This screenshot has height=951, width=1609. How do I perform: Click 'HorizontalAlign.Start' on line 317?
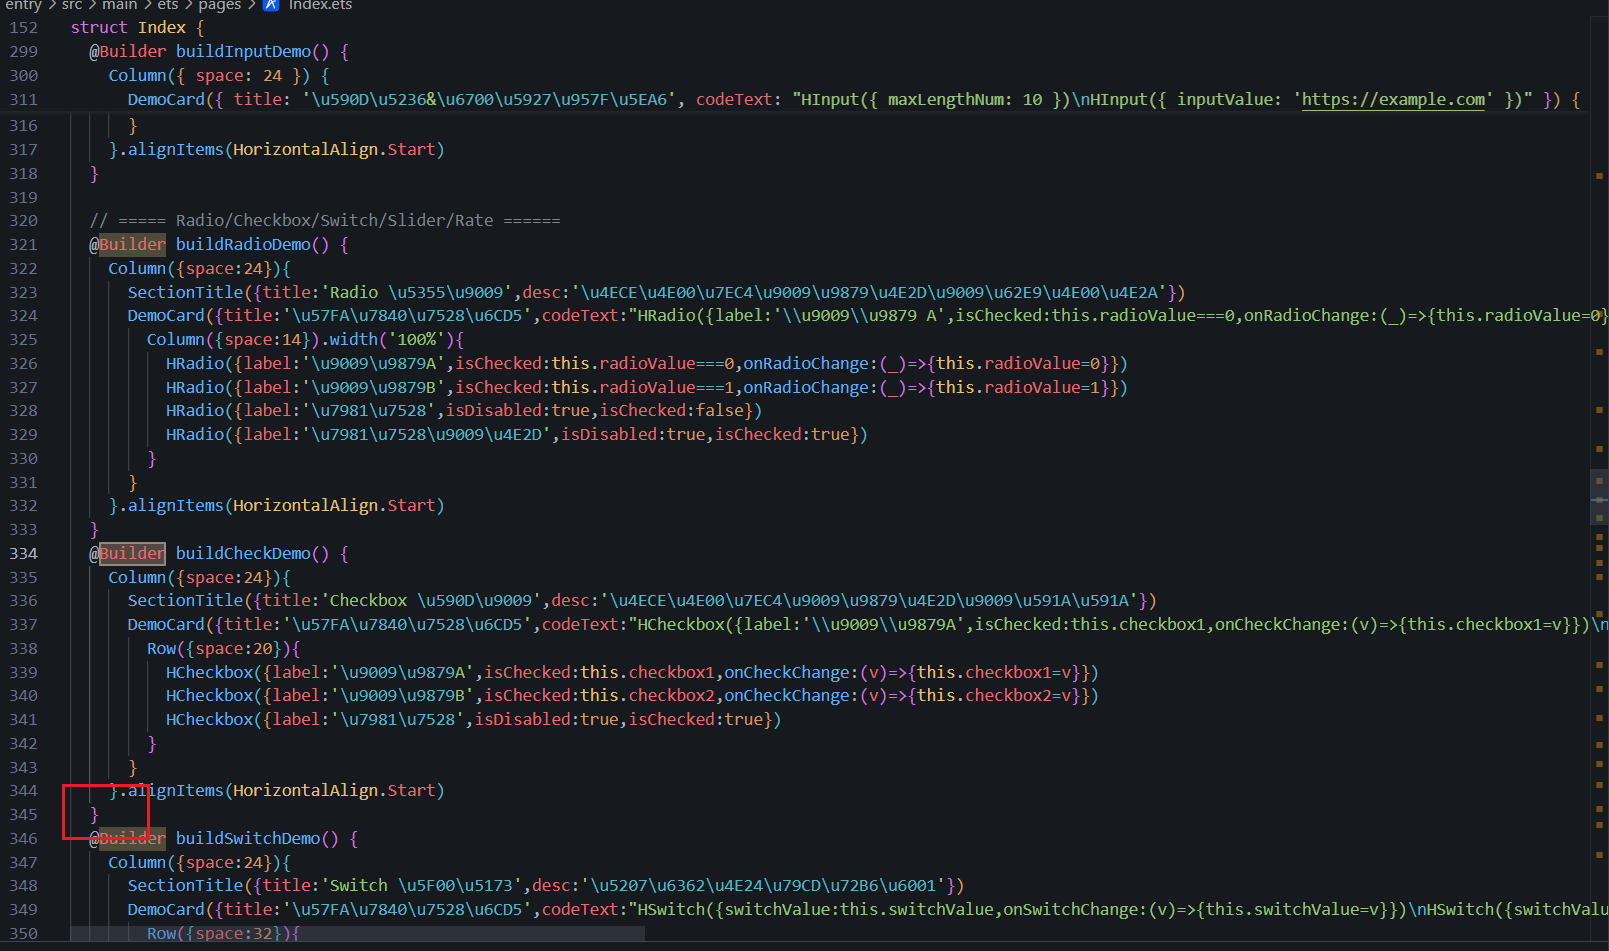335,149
